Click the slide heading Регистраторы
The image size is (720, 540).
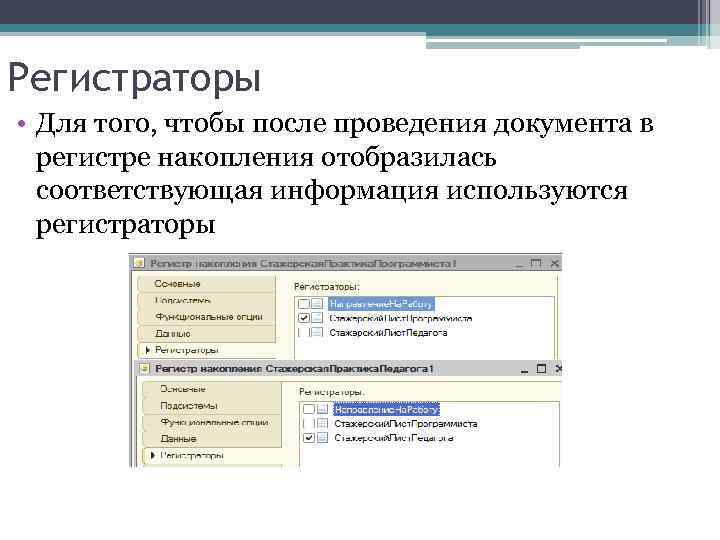click(135, 79)
